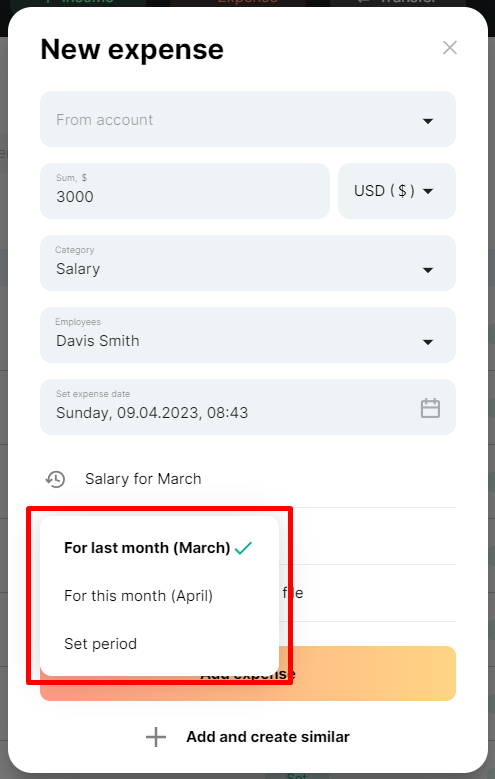The image size is (495, 779).
Task: Click Add and create similar
Action: coord(268,737)
